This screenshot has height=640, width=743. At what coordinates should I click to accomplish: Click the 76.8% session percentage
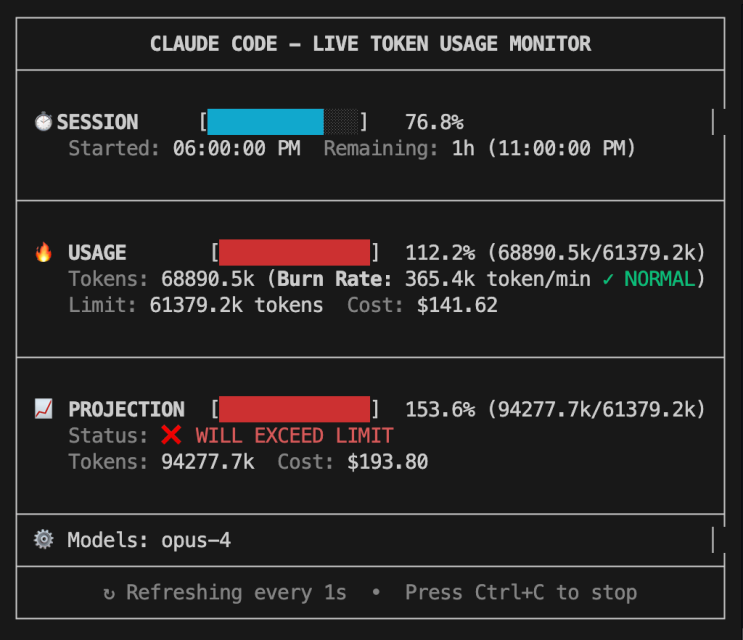(435, 122)
